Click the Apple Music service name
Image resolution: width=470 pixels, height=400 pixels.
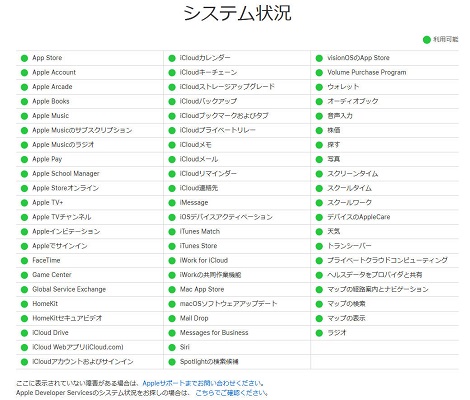pyautogui.click(x=50, y=116)
